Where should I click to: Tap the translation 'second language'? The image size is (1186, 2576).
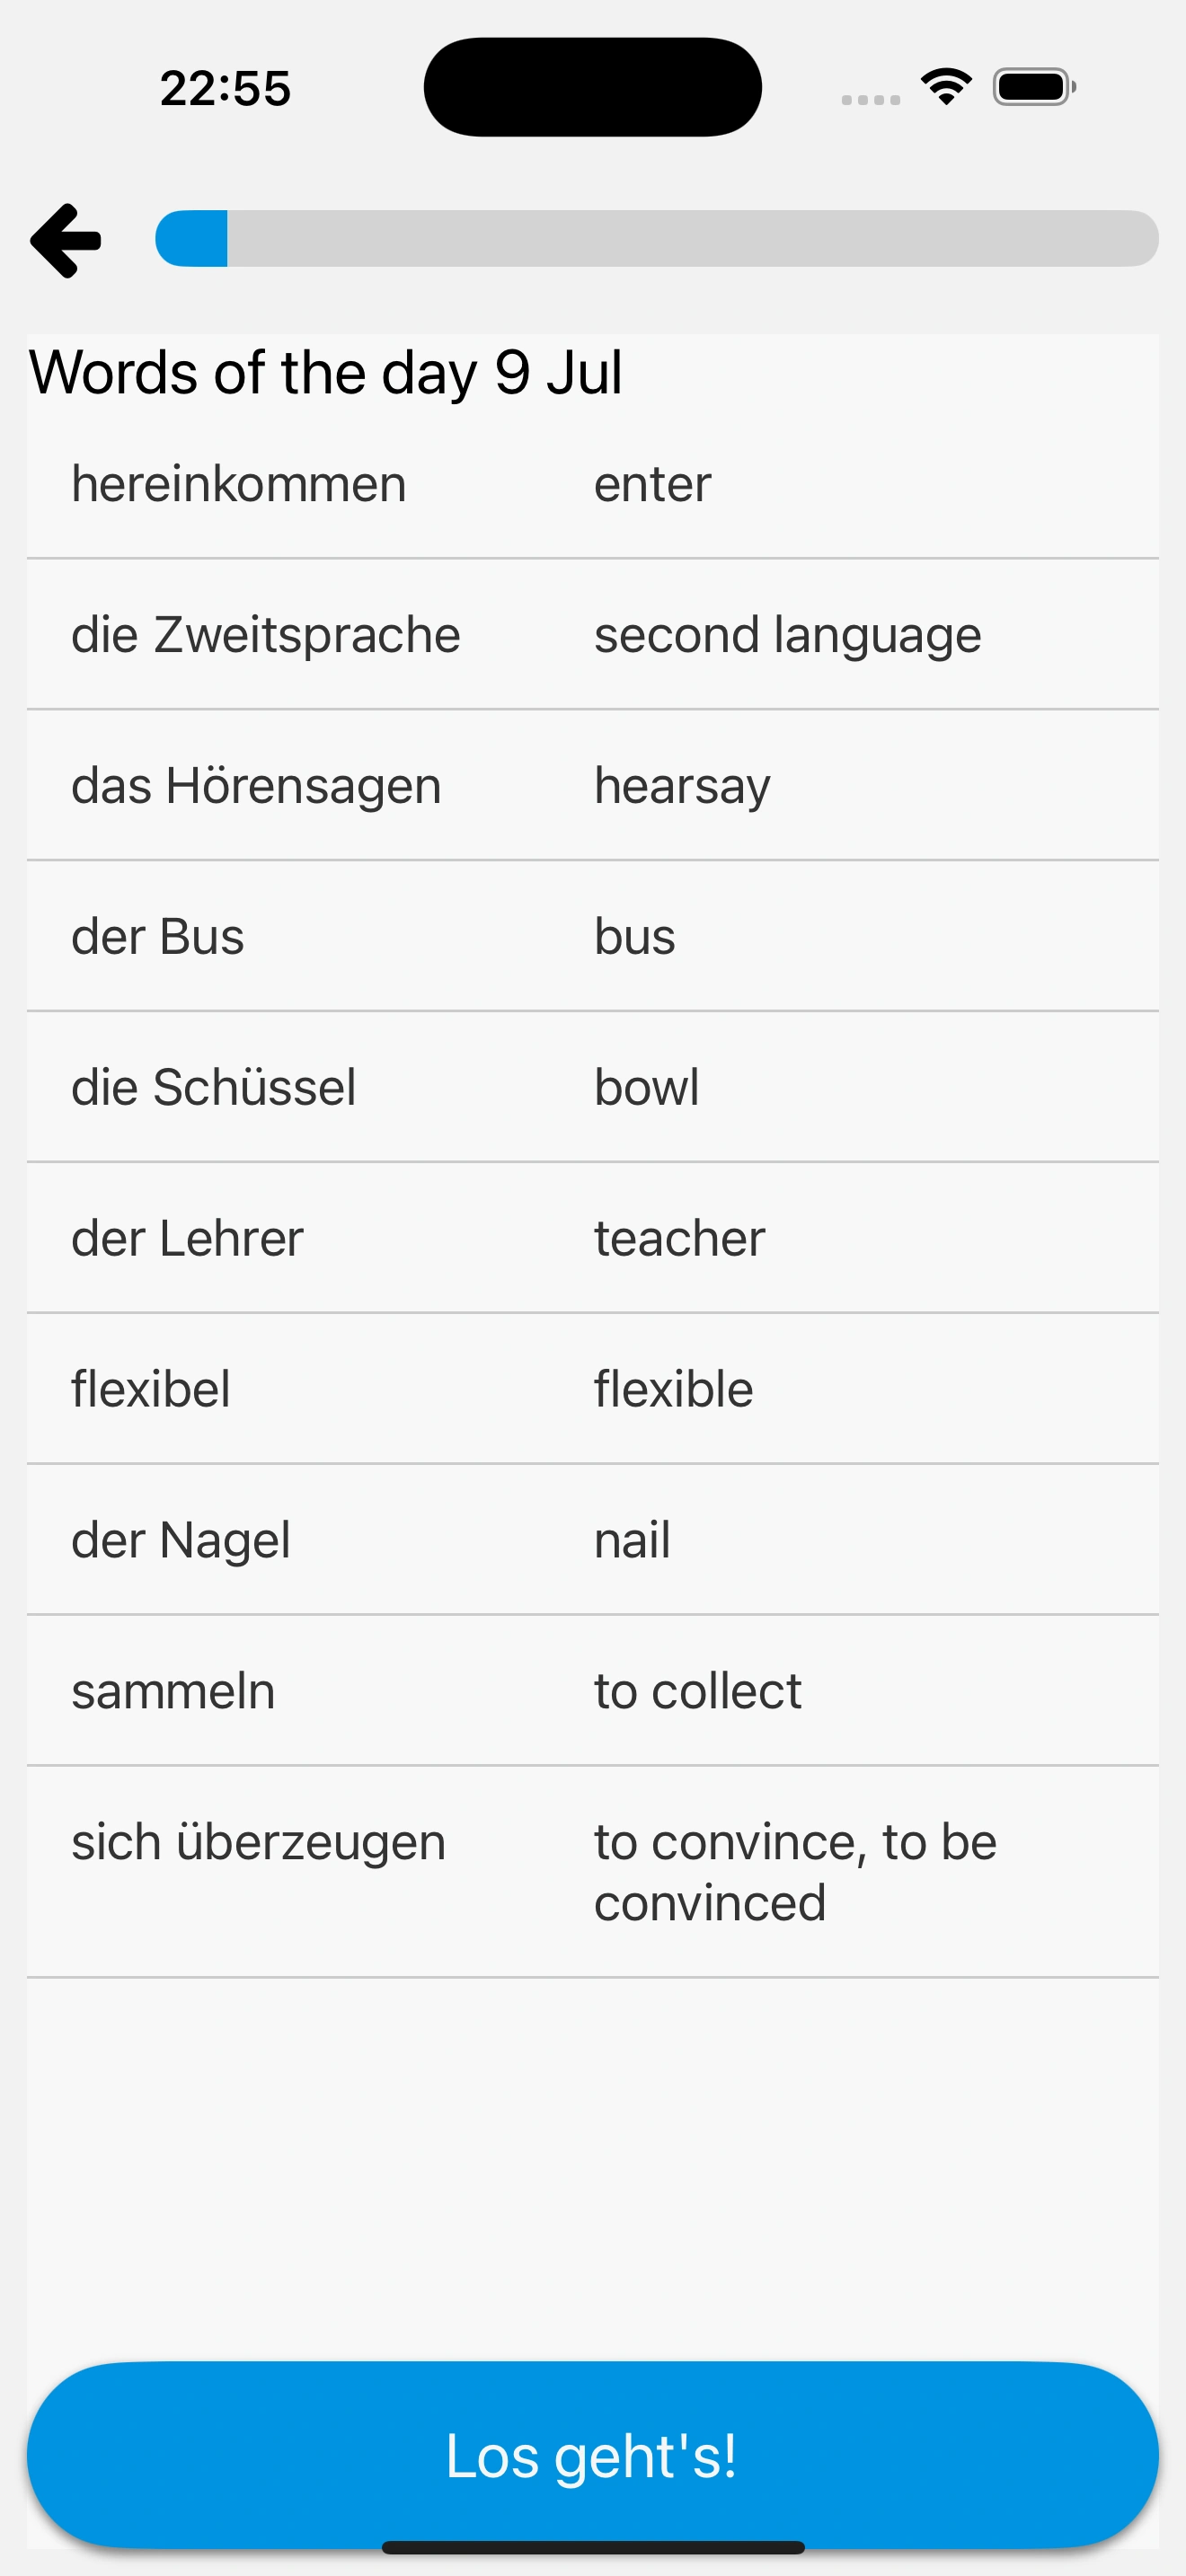[787, 635]
